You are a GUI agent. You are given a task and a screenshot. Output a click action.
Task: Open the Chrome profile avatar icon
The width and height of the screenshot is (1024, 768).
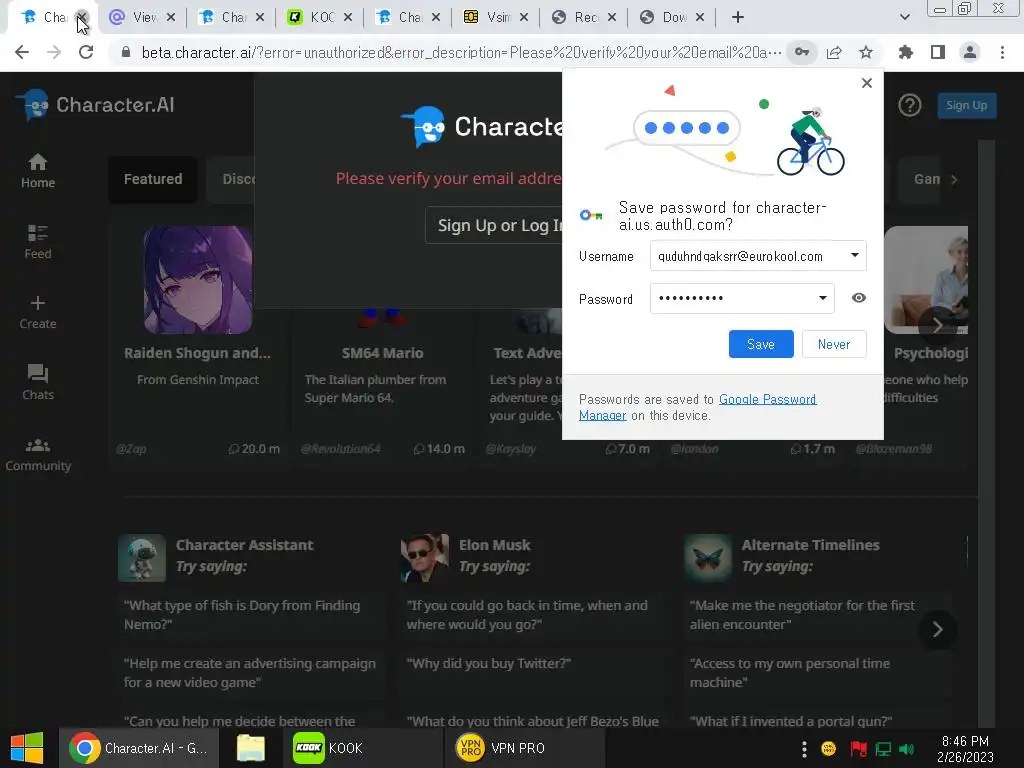970,52
